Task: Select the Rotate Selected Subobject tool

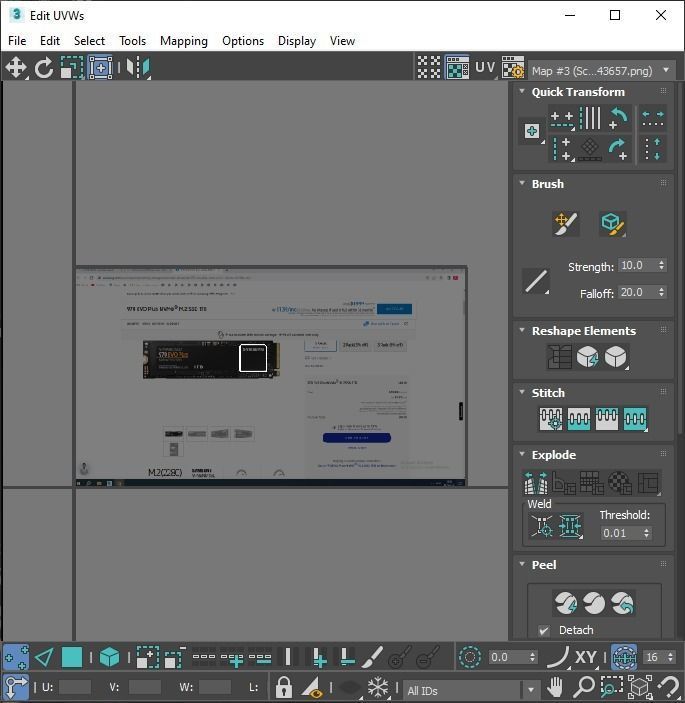Action: (x=43, y=68)
